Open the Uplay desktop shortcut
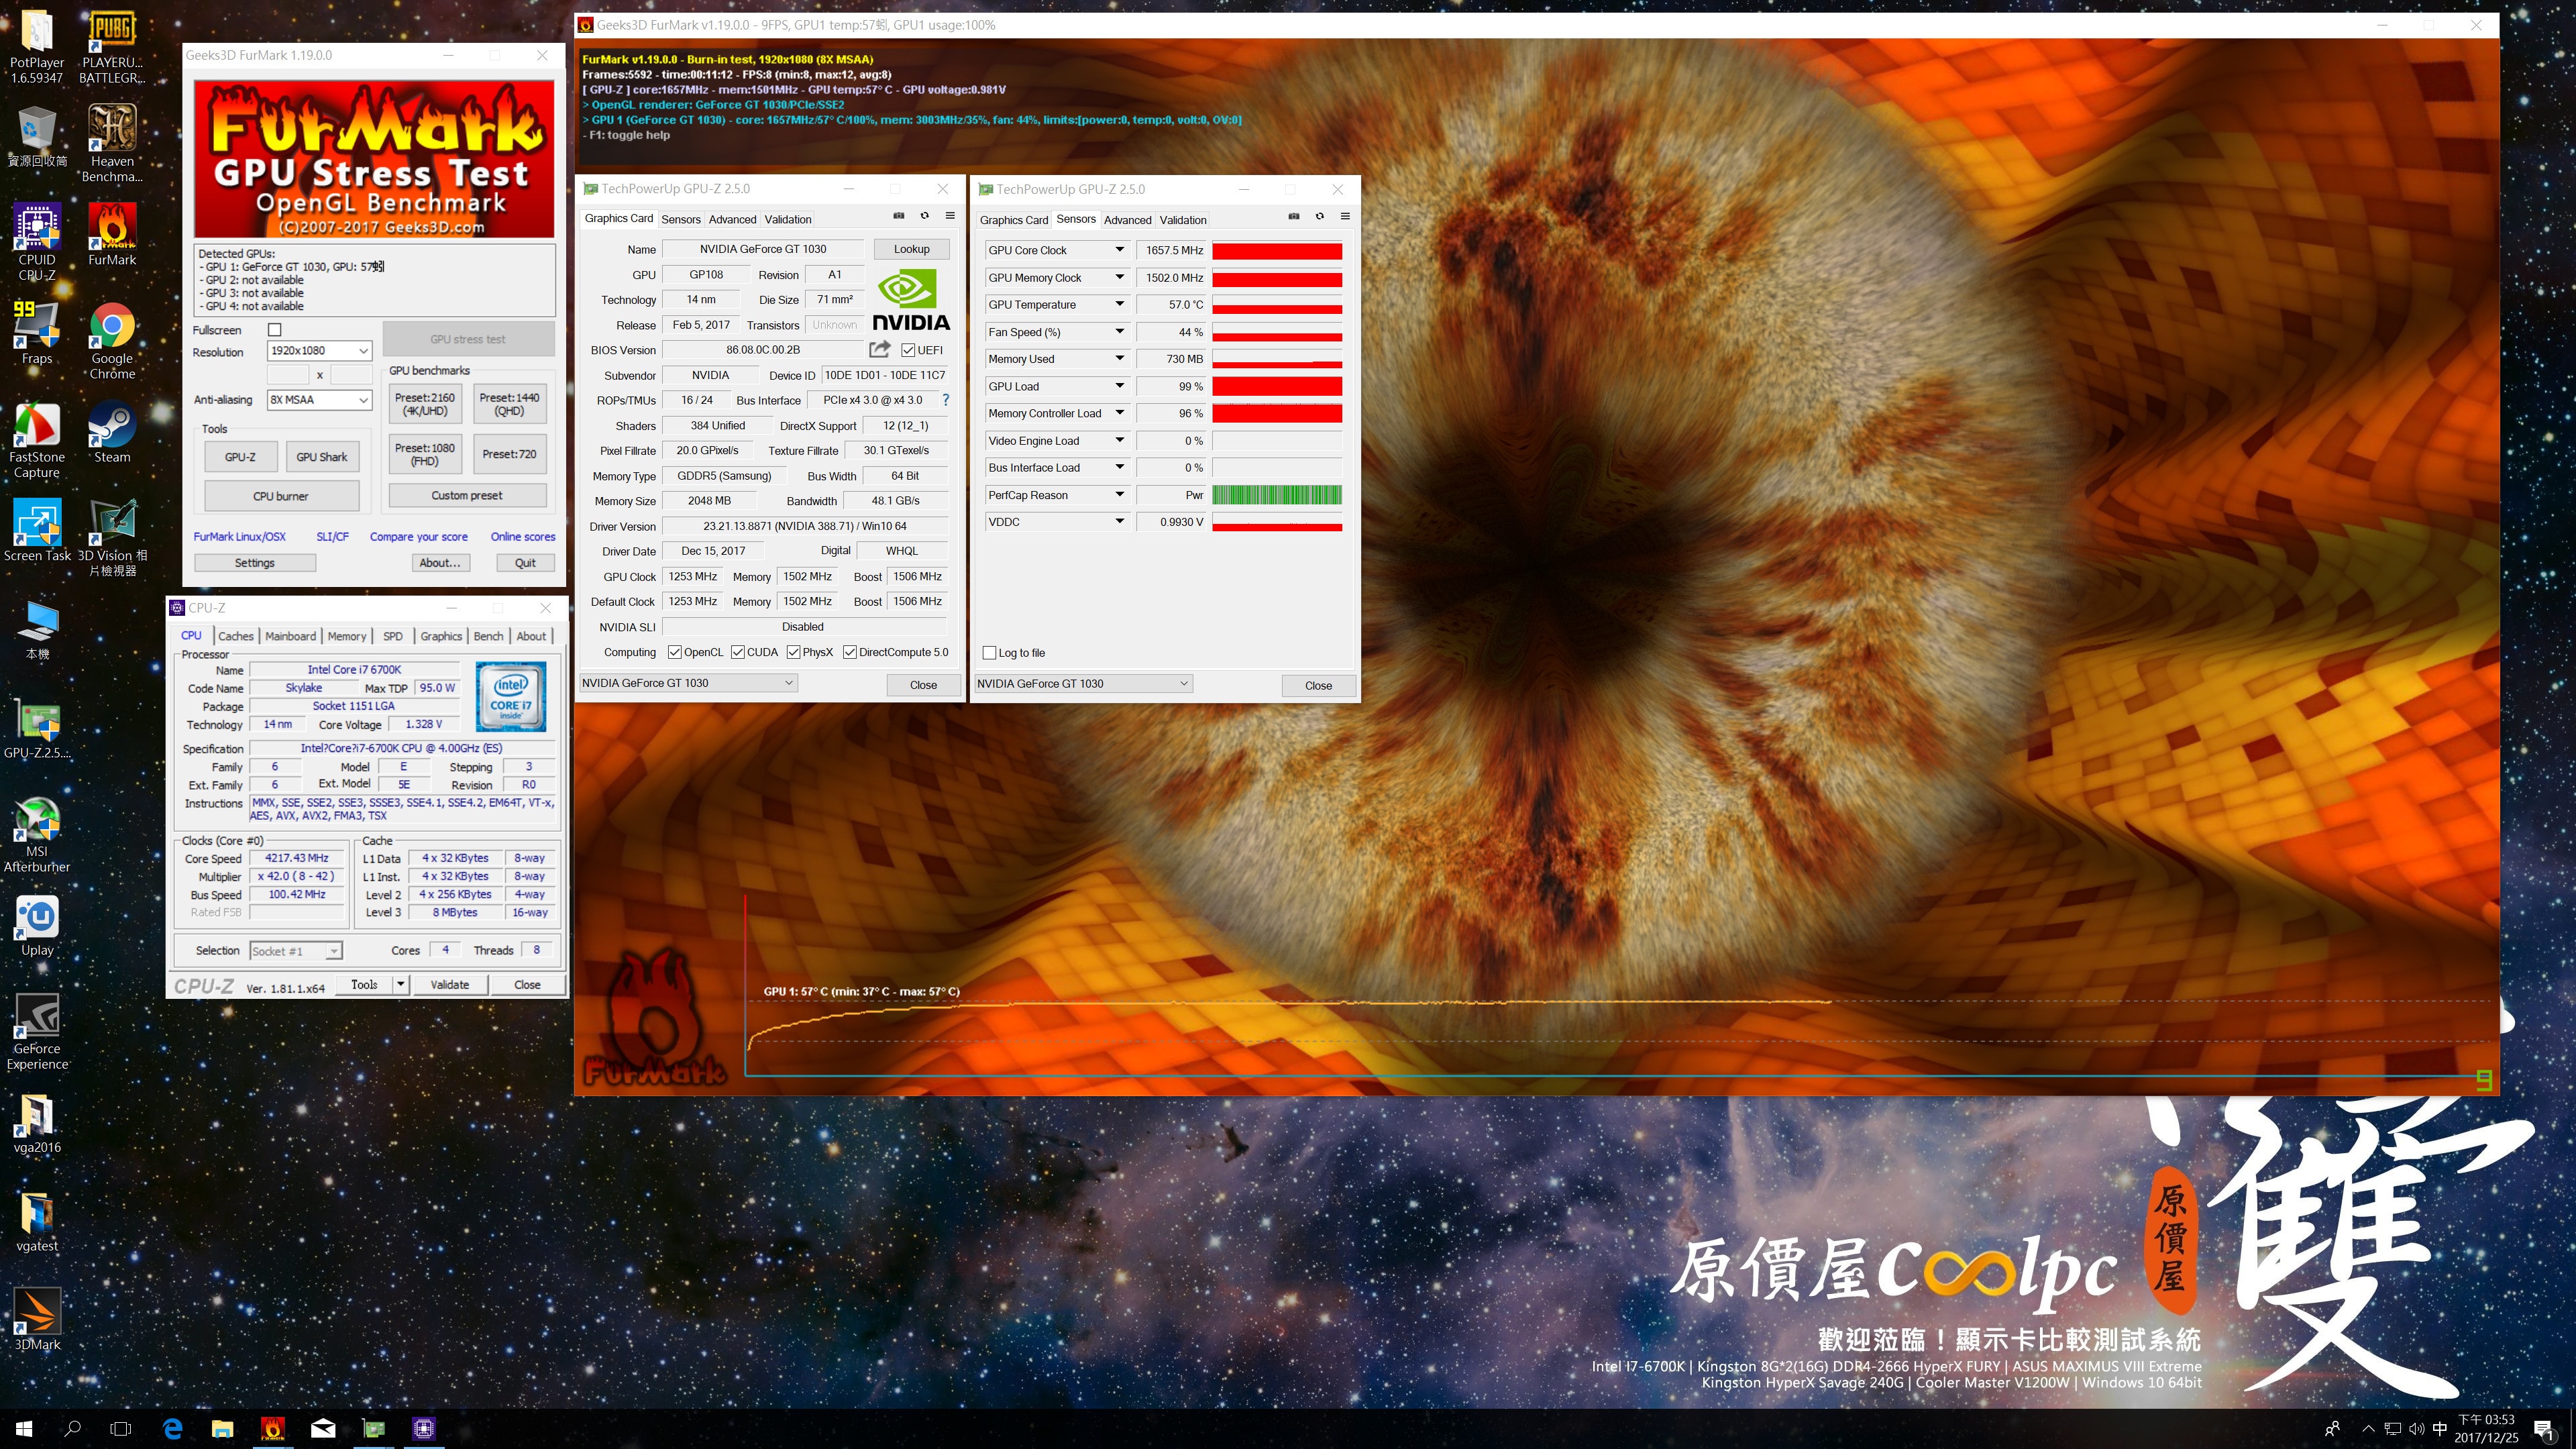2576x1449 pixels. click(37, 925)
